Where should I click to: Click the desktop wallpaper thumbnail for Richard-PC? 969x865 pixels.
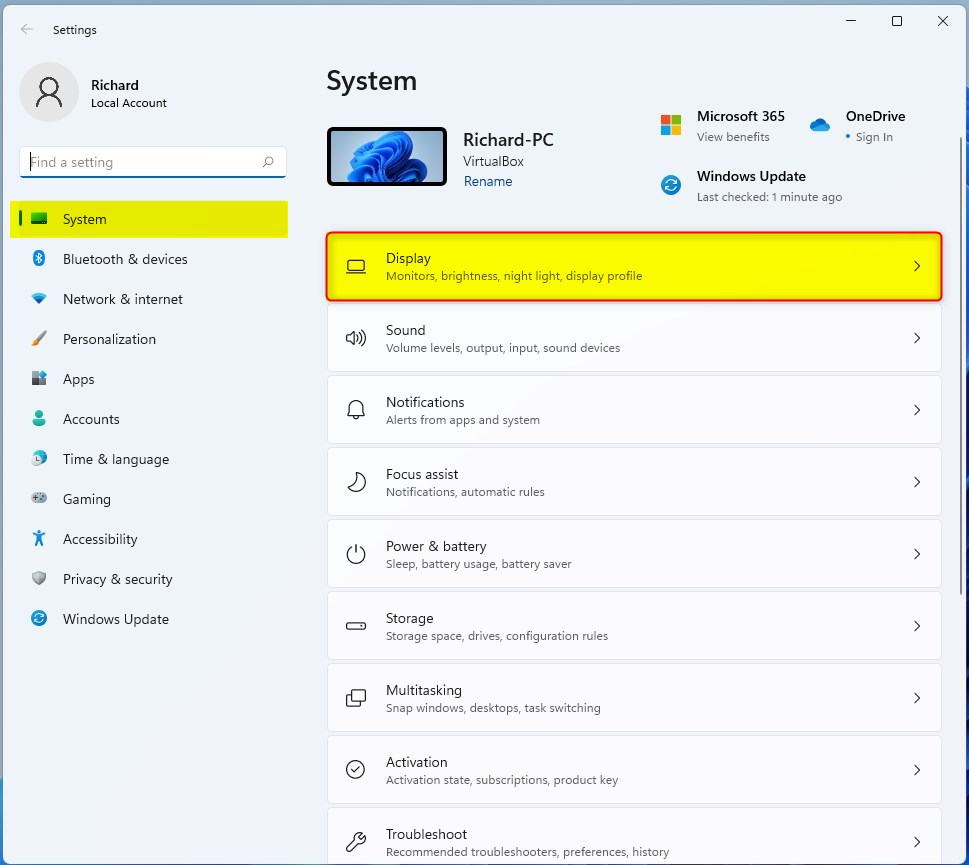(387, 156)
